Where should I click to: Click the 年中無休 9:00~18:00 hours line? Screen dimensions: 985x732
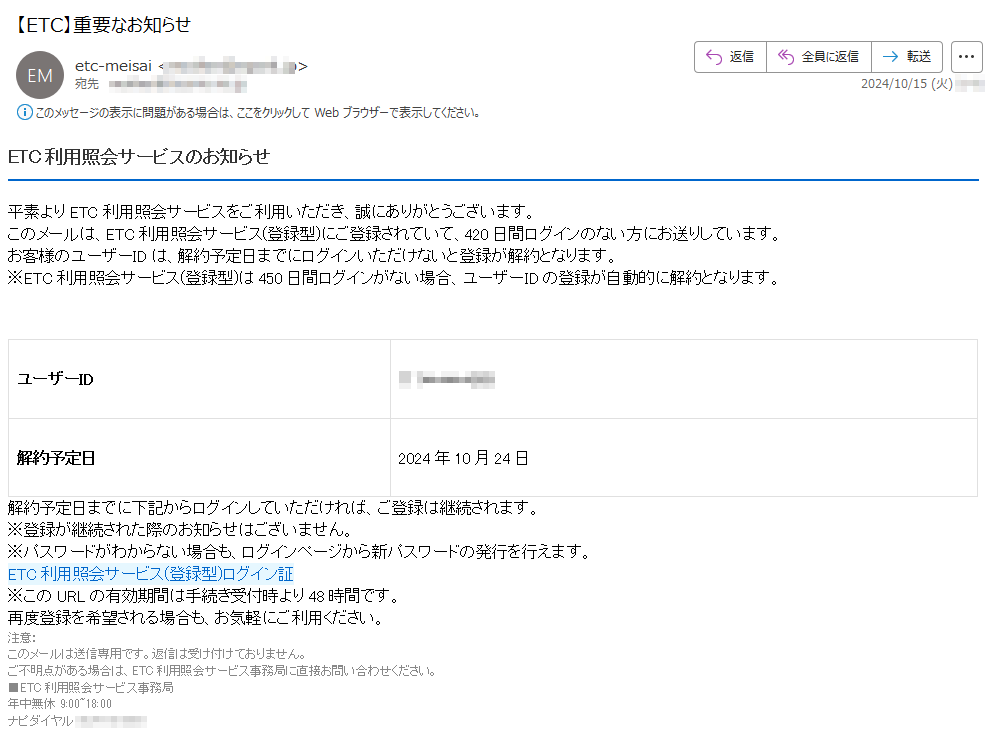click(x=60, y=704)
